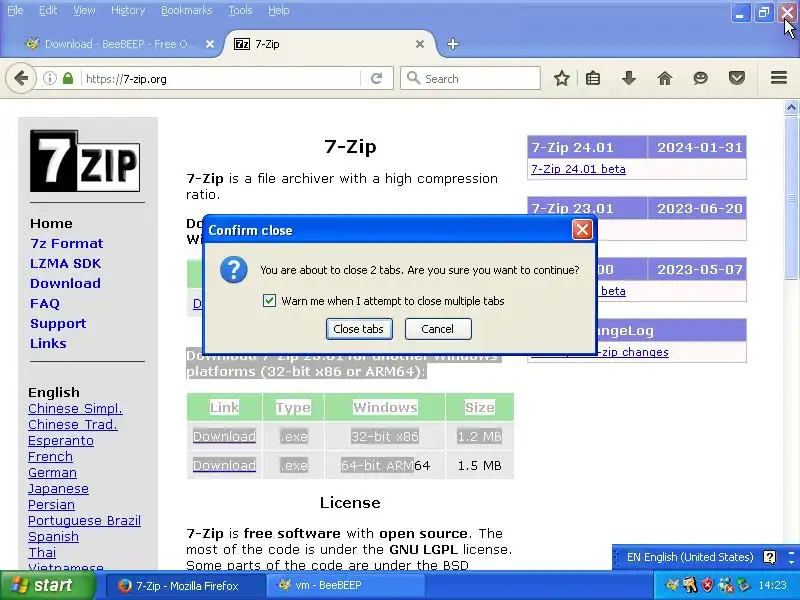Click the taskbar clock 14:23
The image size is (800, 600).
pyautogui.click(x=772, y=585)
